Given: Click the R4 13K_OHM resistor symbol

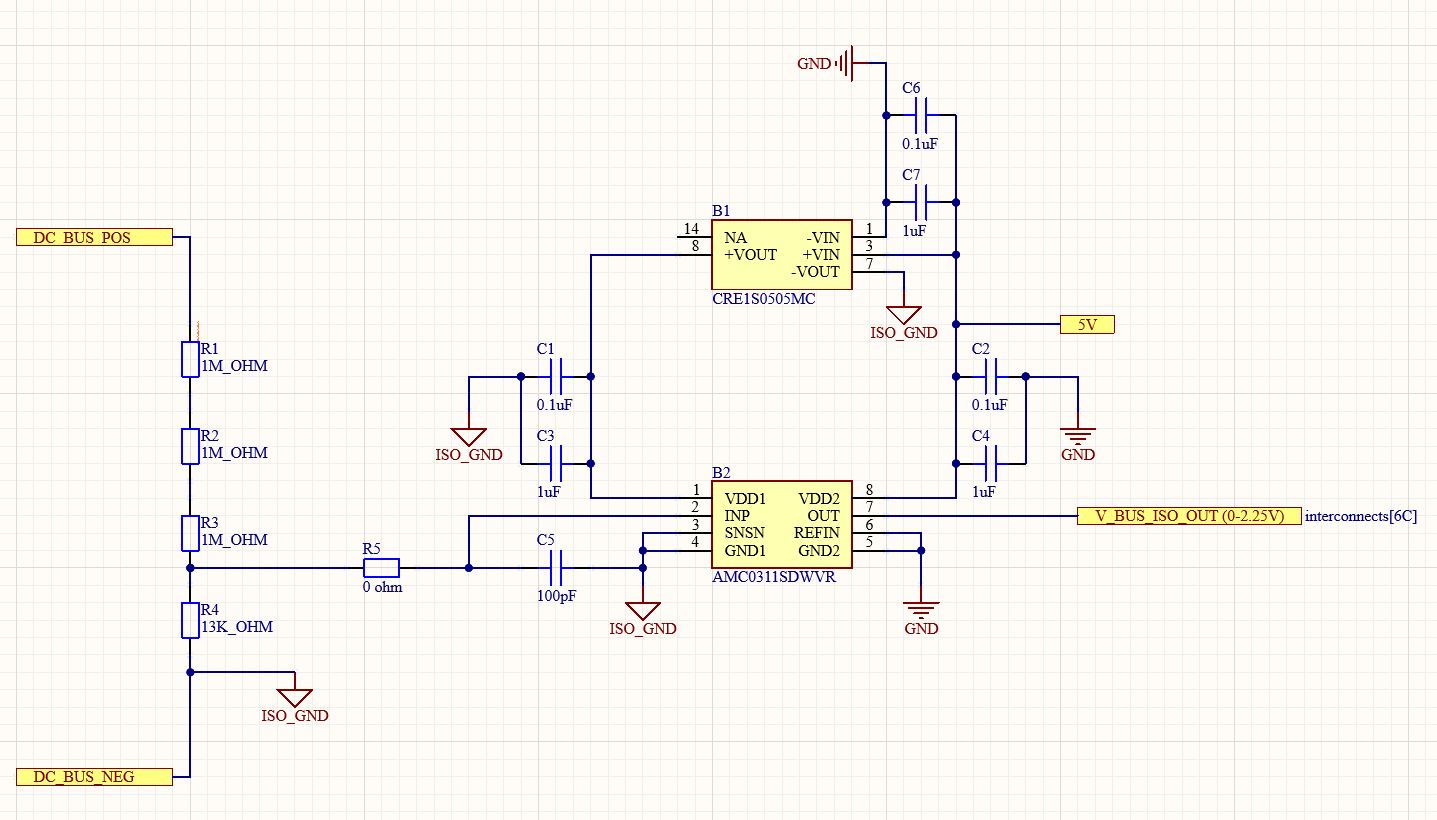Looking at the screenshot, I should 189,620.
